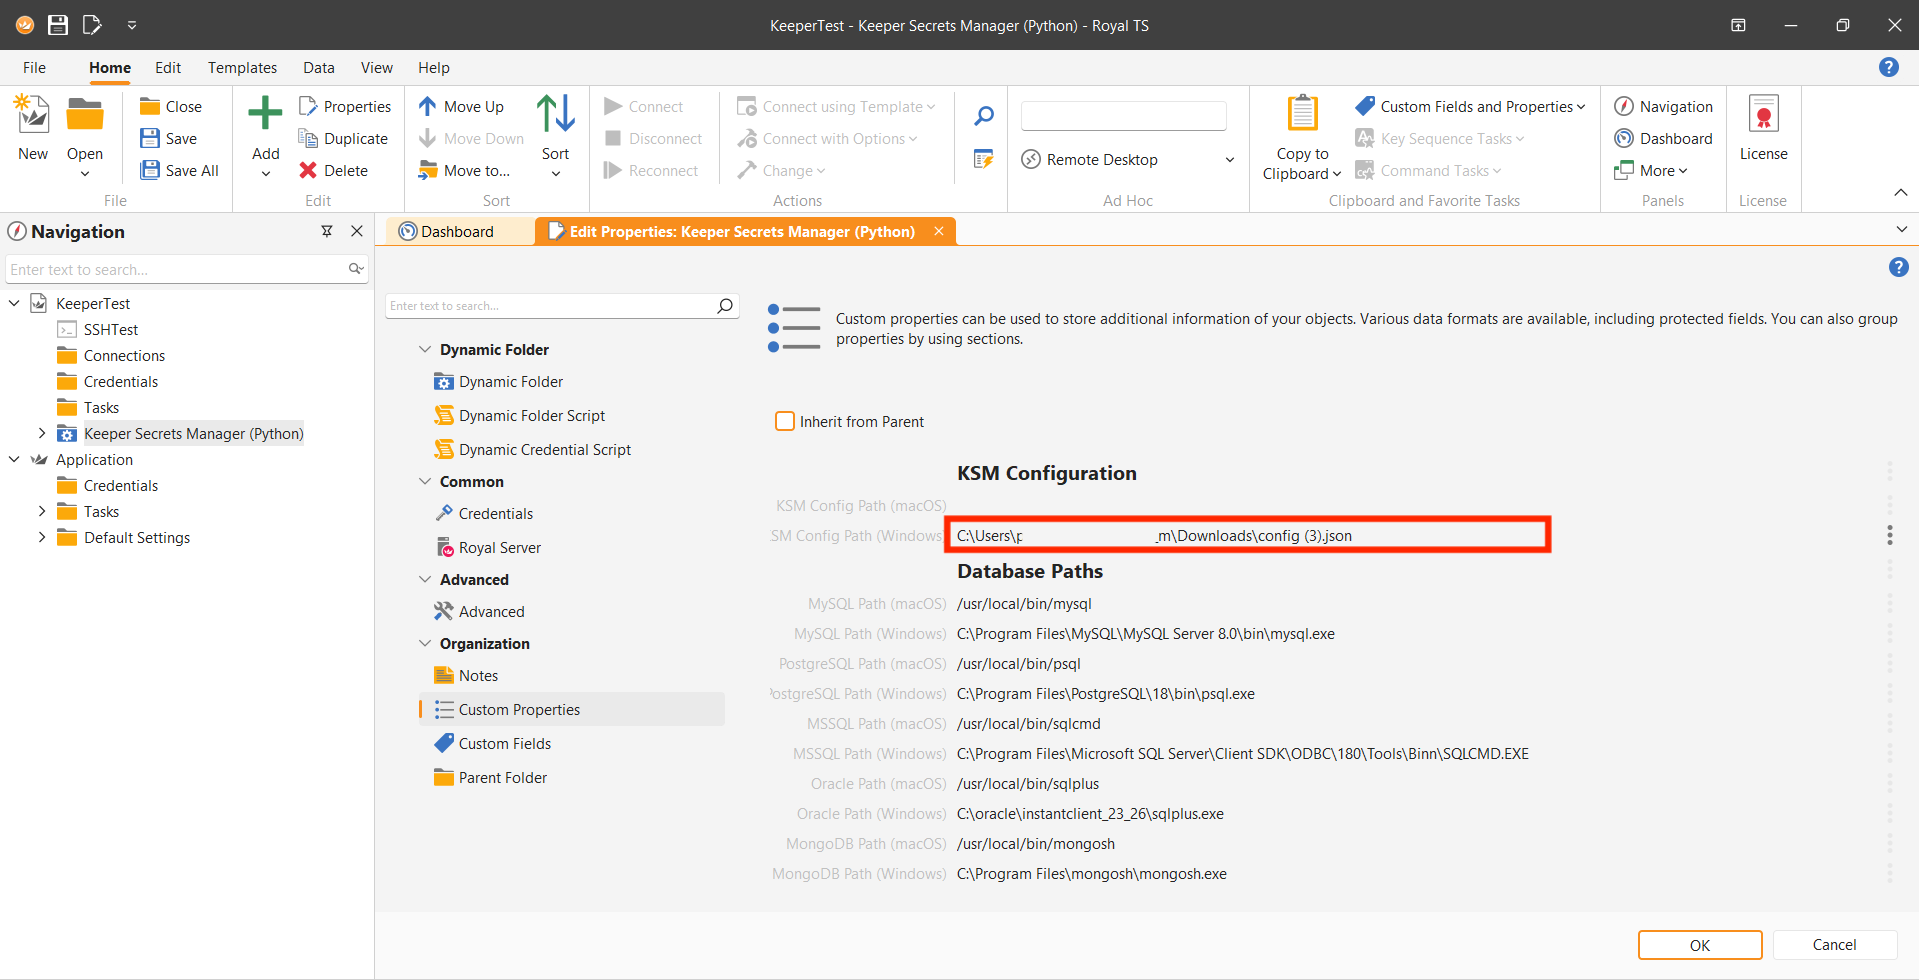Click the Add green plus icon
The height and width of the screenshot is (980, 1919).
pyautogui.click(x=265, y=114)
